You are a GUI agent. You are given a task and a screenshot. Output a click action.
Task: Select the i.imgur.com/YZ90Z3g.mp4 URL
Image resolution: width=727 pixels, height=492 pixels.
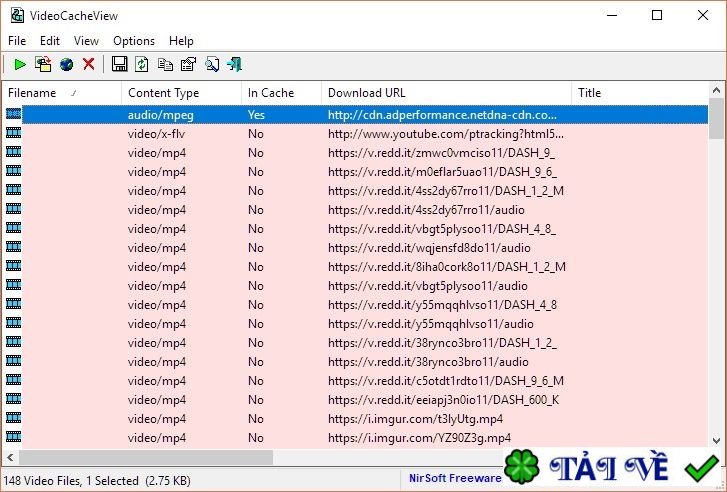pyautogui.click(x=420, y=438)
